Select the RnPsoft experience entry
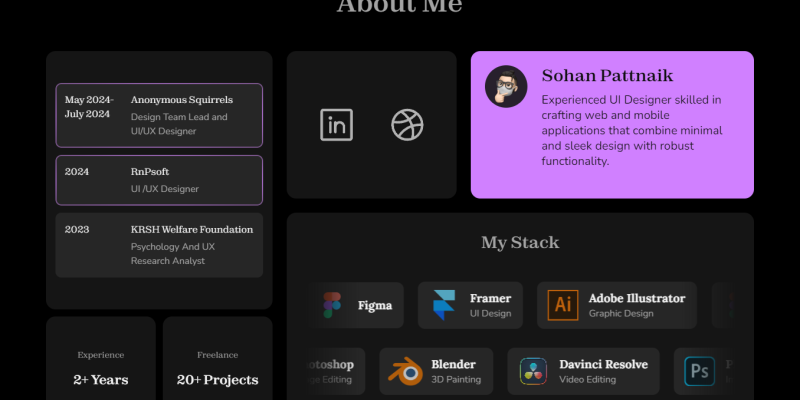This screenshot has width=800, height=400. pyautogui.click(x=159, y=180)
